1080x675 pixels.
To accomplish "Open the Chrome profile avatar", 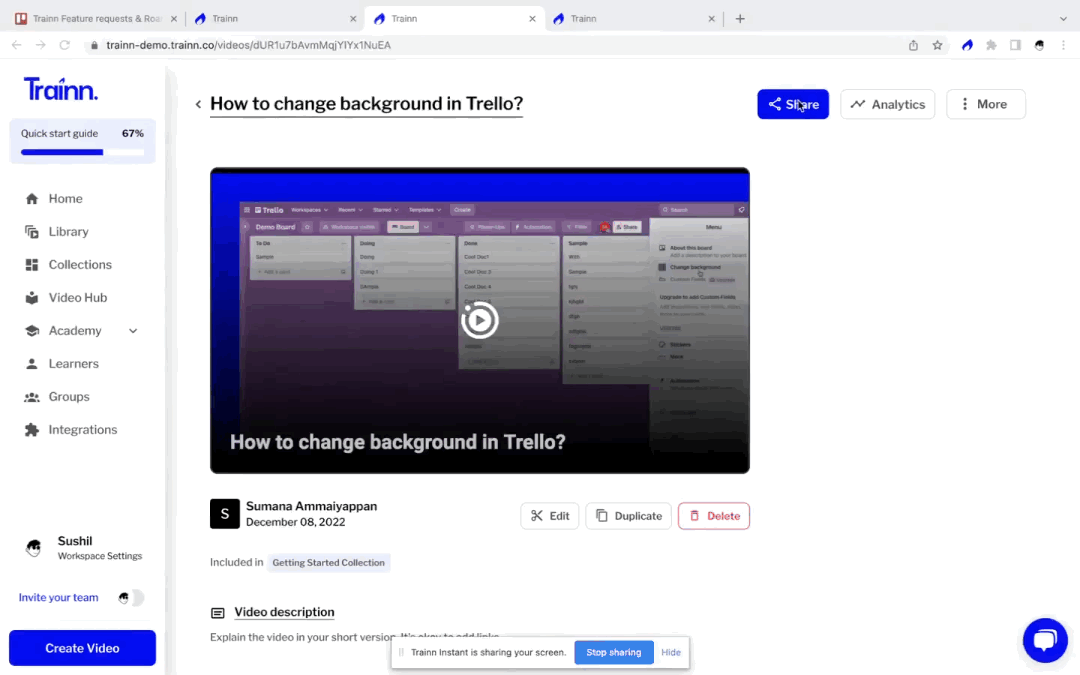I will pos(1039,45).
